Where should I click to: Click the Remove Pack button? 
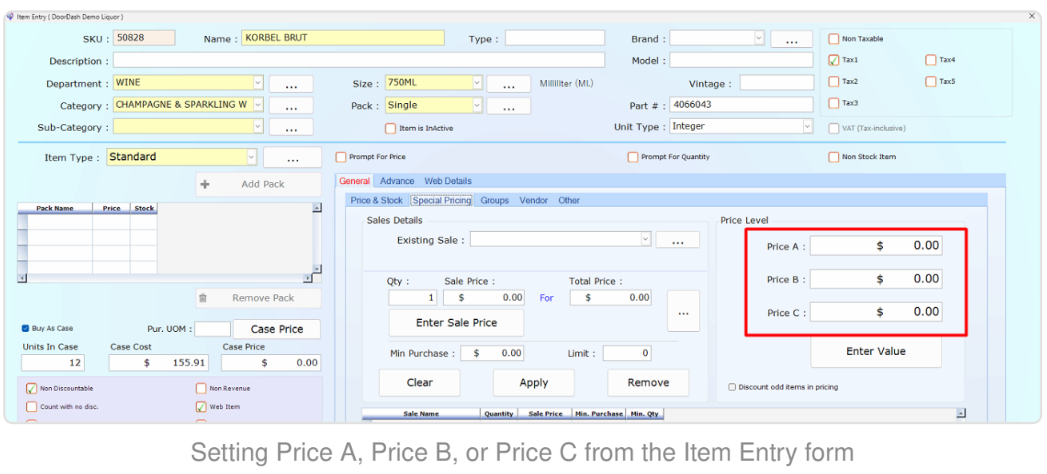[x=258, y=298]
